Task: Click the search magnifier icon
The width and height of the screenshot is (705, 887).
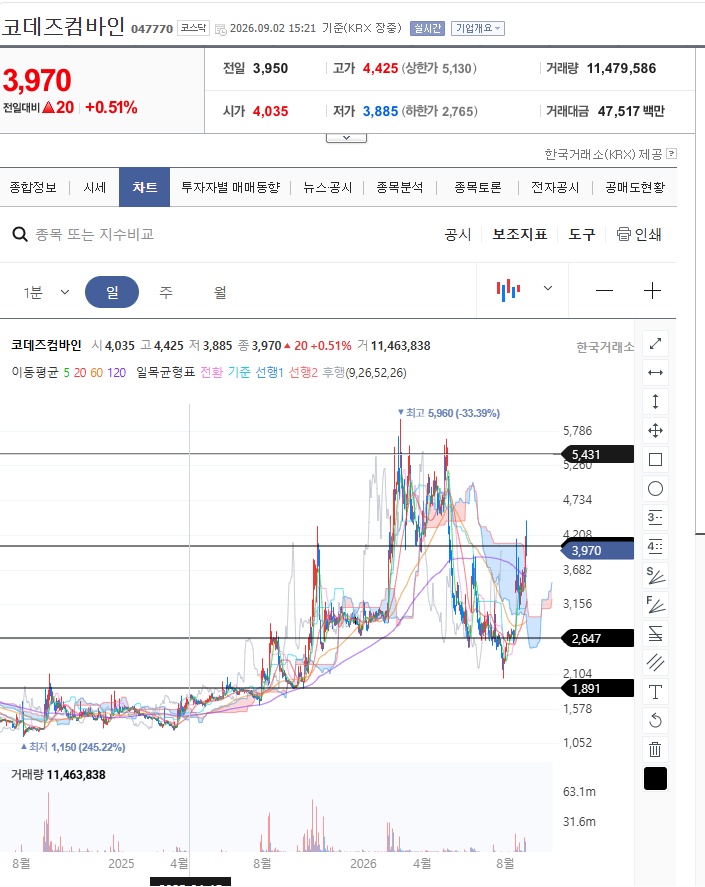Action: (x=20, y=234)
